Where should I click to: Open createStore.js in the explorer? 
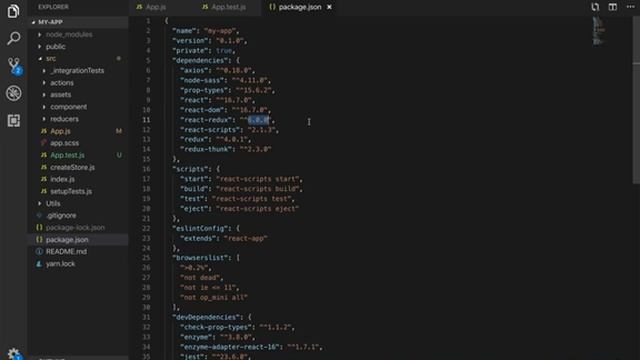(78, 167)
